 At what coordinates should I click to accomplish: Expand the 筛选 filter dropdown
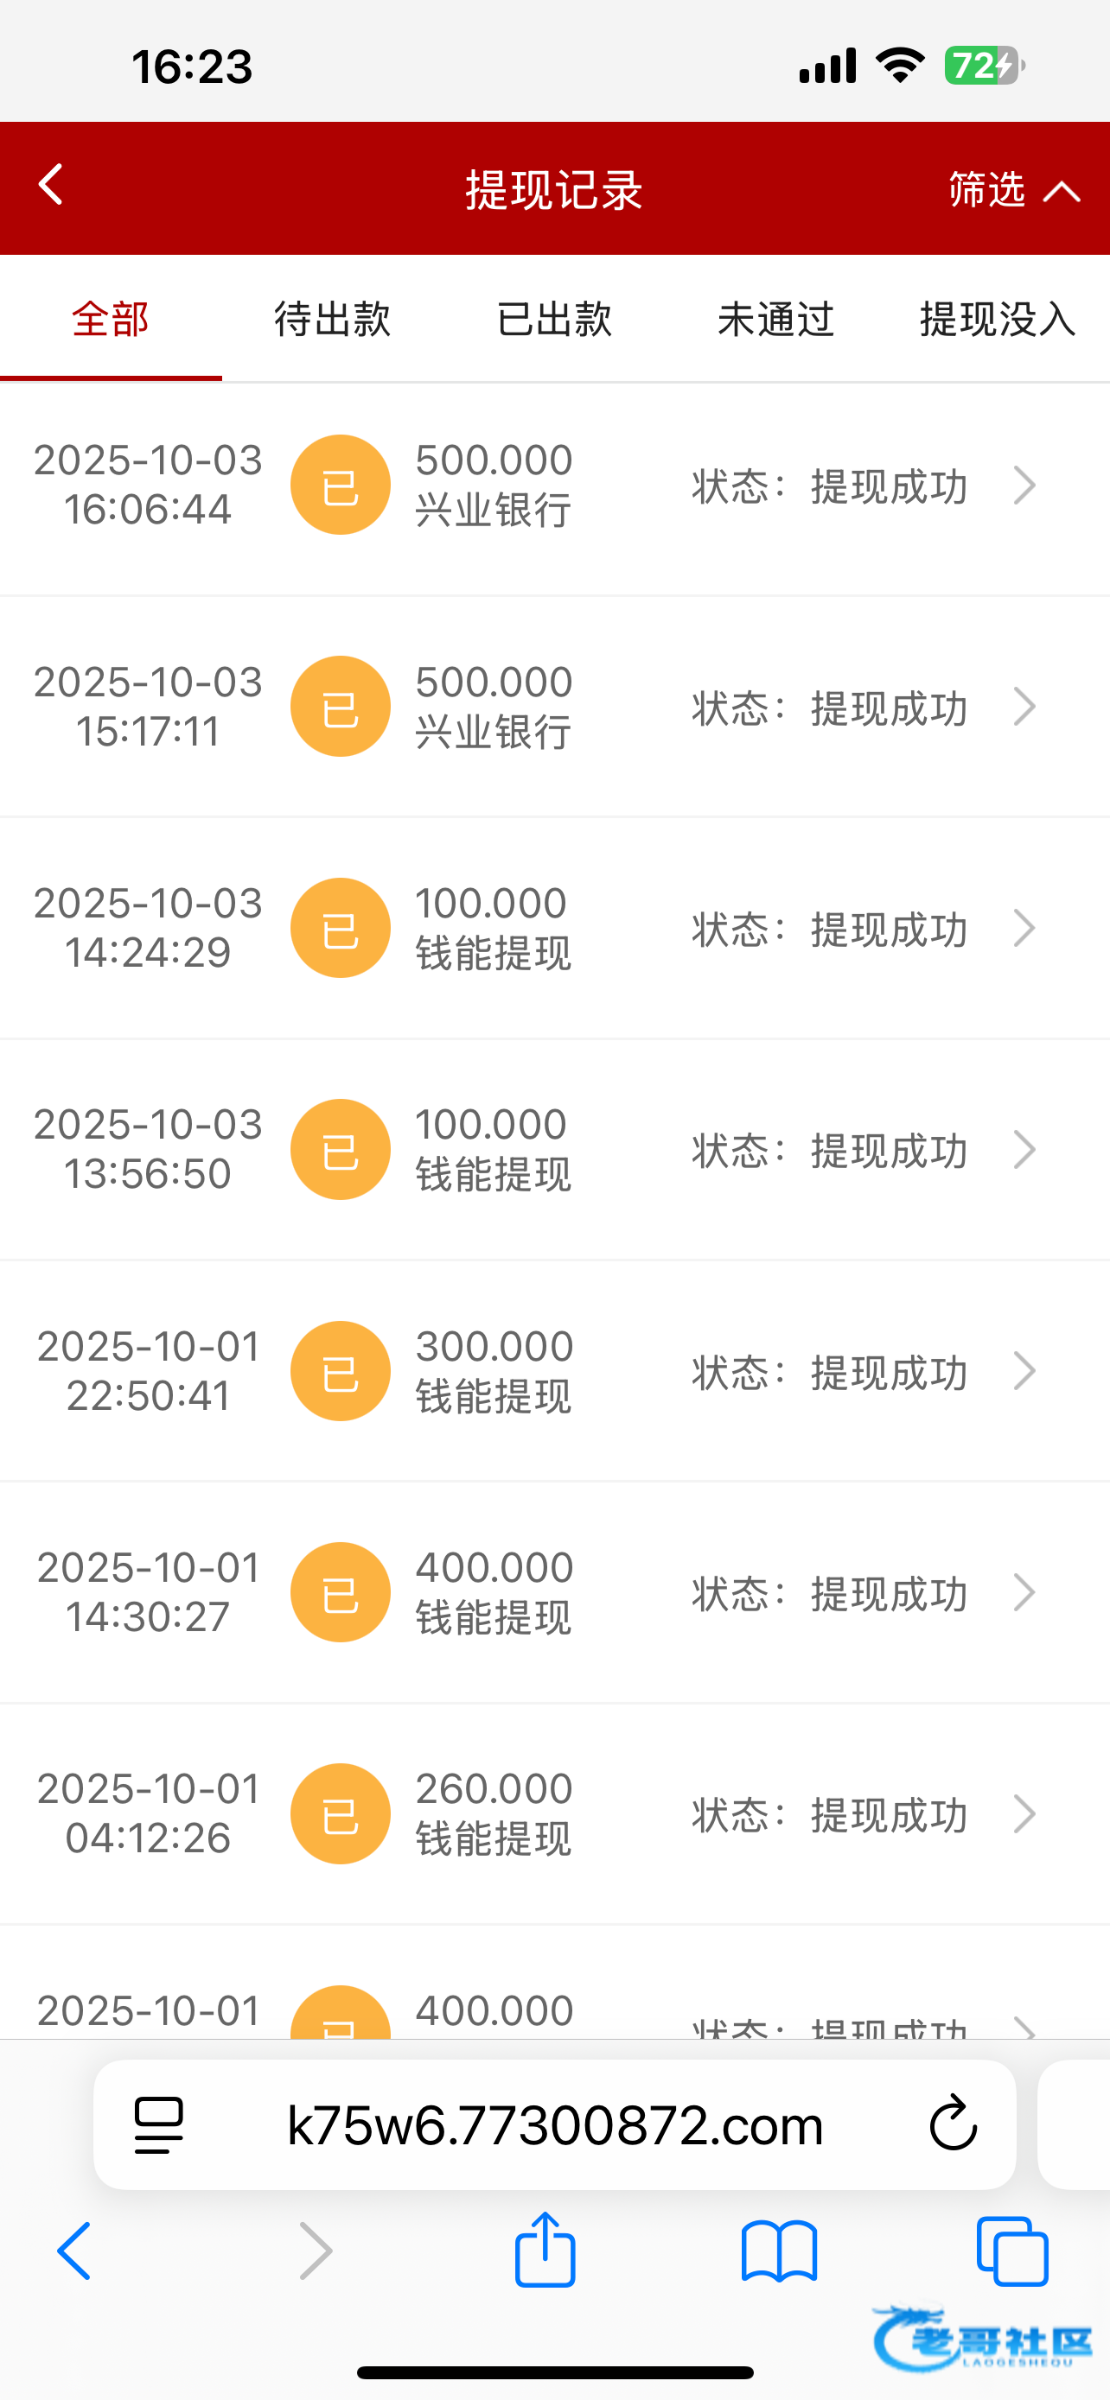[1012, 189]
